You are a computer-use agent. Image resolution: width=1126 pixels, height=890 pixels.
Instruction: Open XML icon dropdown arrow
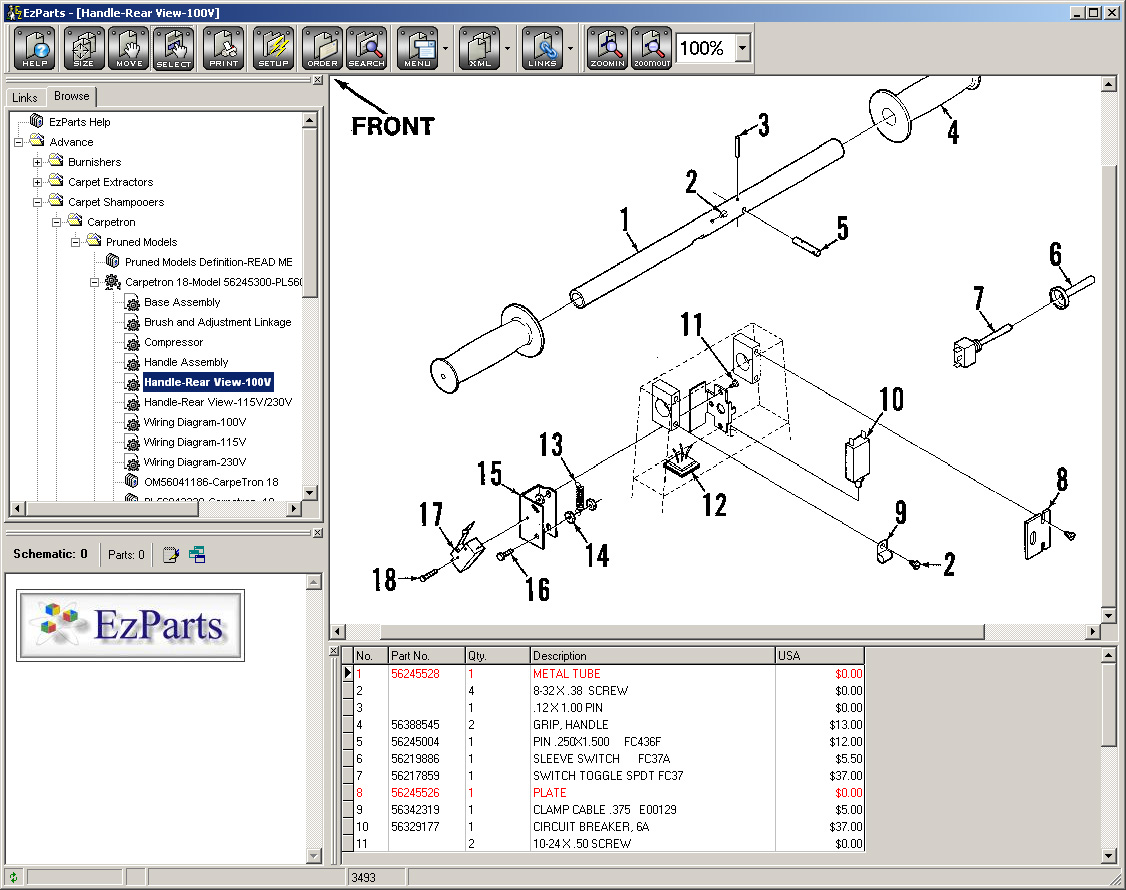pos(508,49)
